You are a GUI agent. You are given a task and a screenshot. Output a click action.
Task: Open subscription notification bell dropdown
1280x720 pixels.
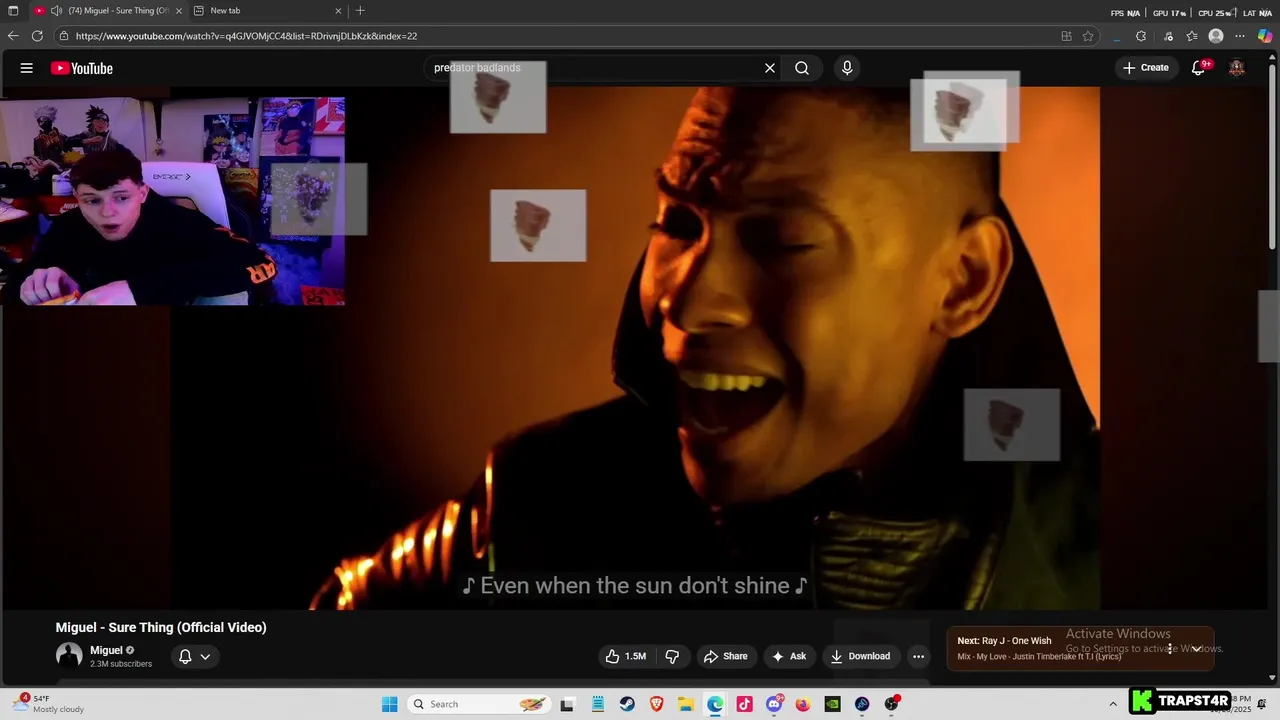(194, 656)
